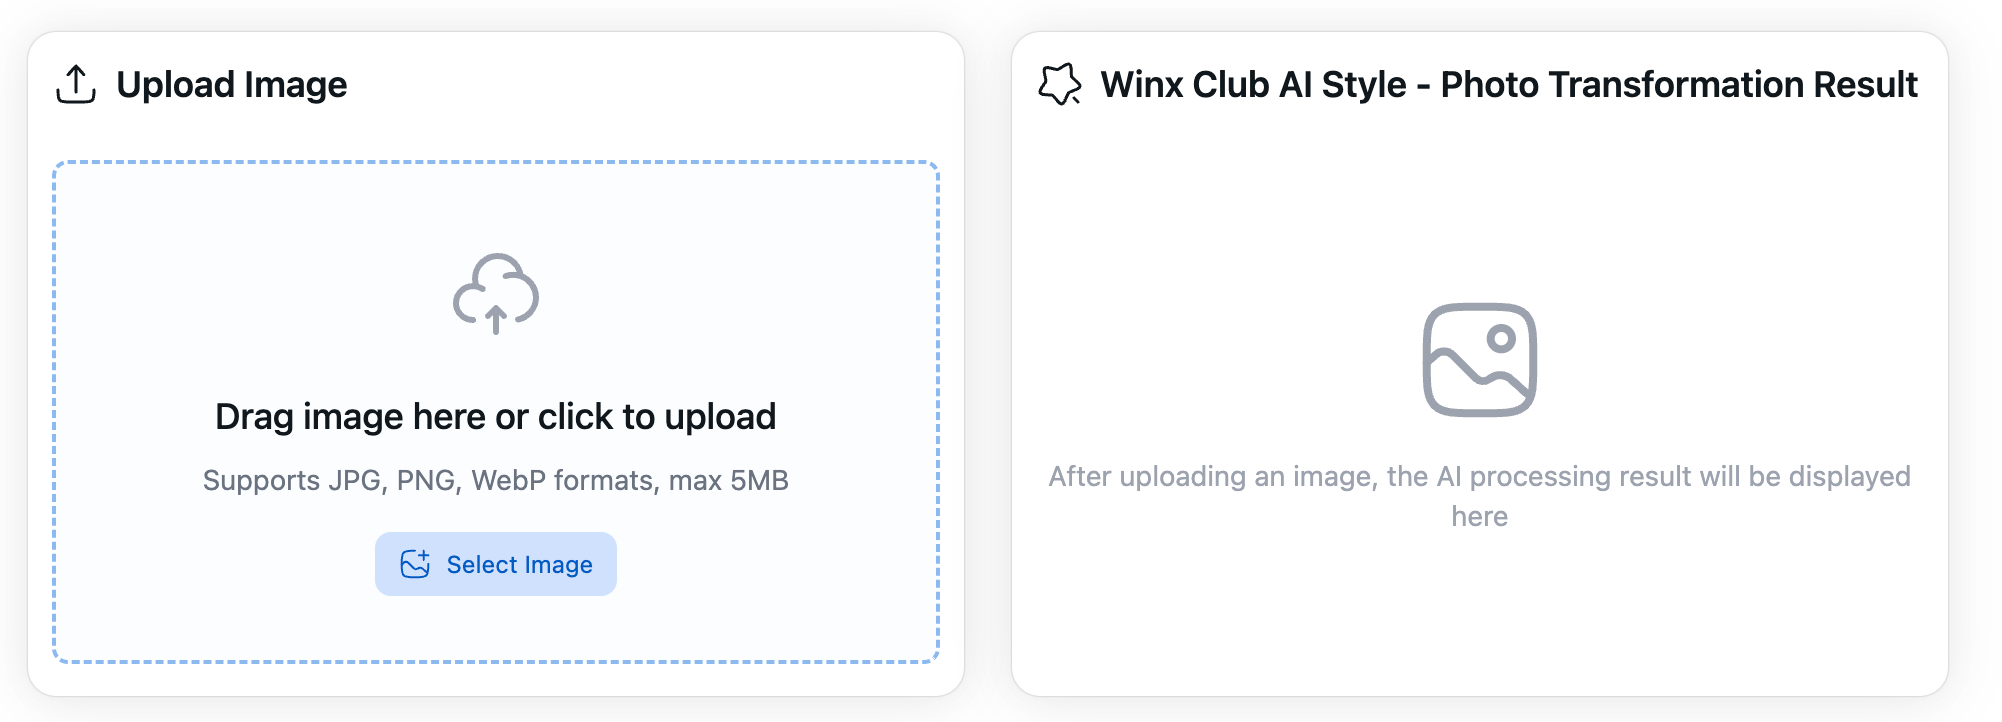
Task: Click the "Winx Club AI Style" title text
Action: click(x=1253, y=85)
